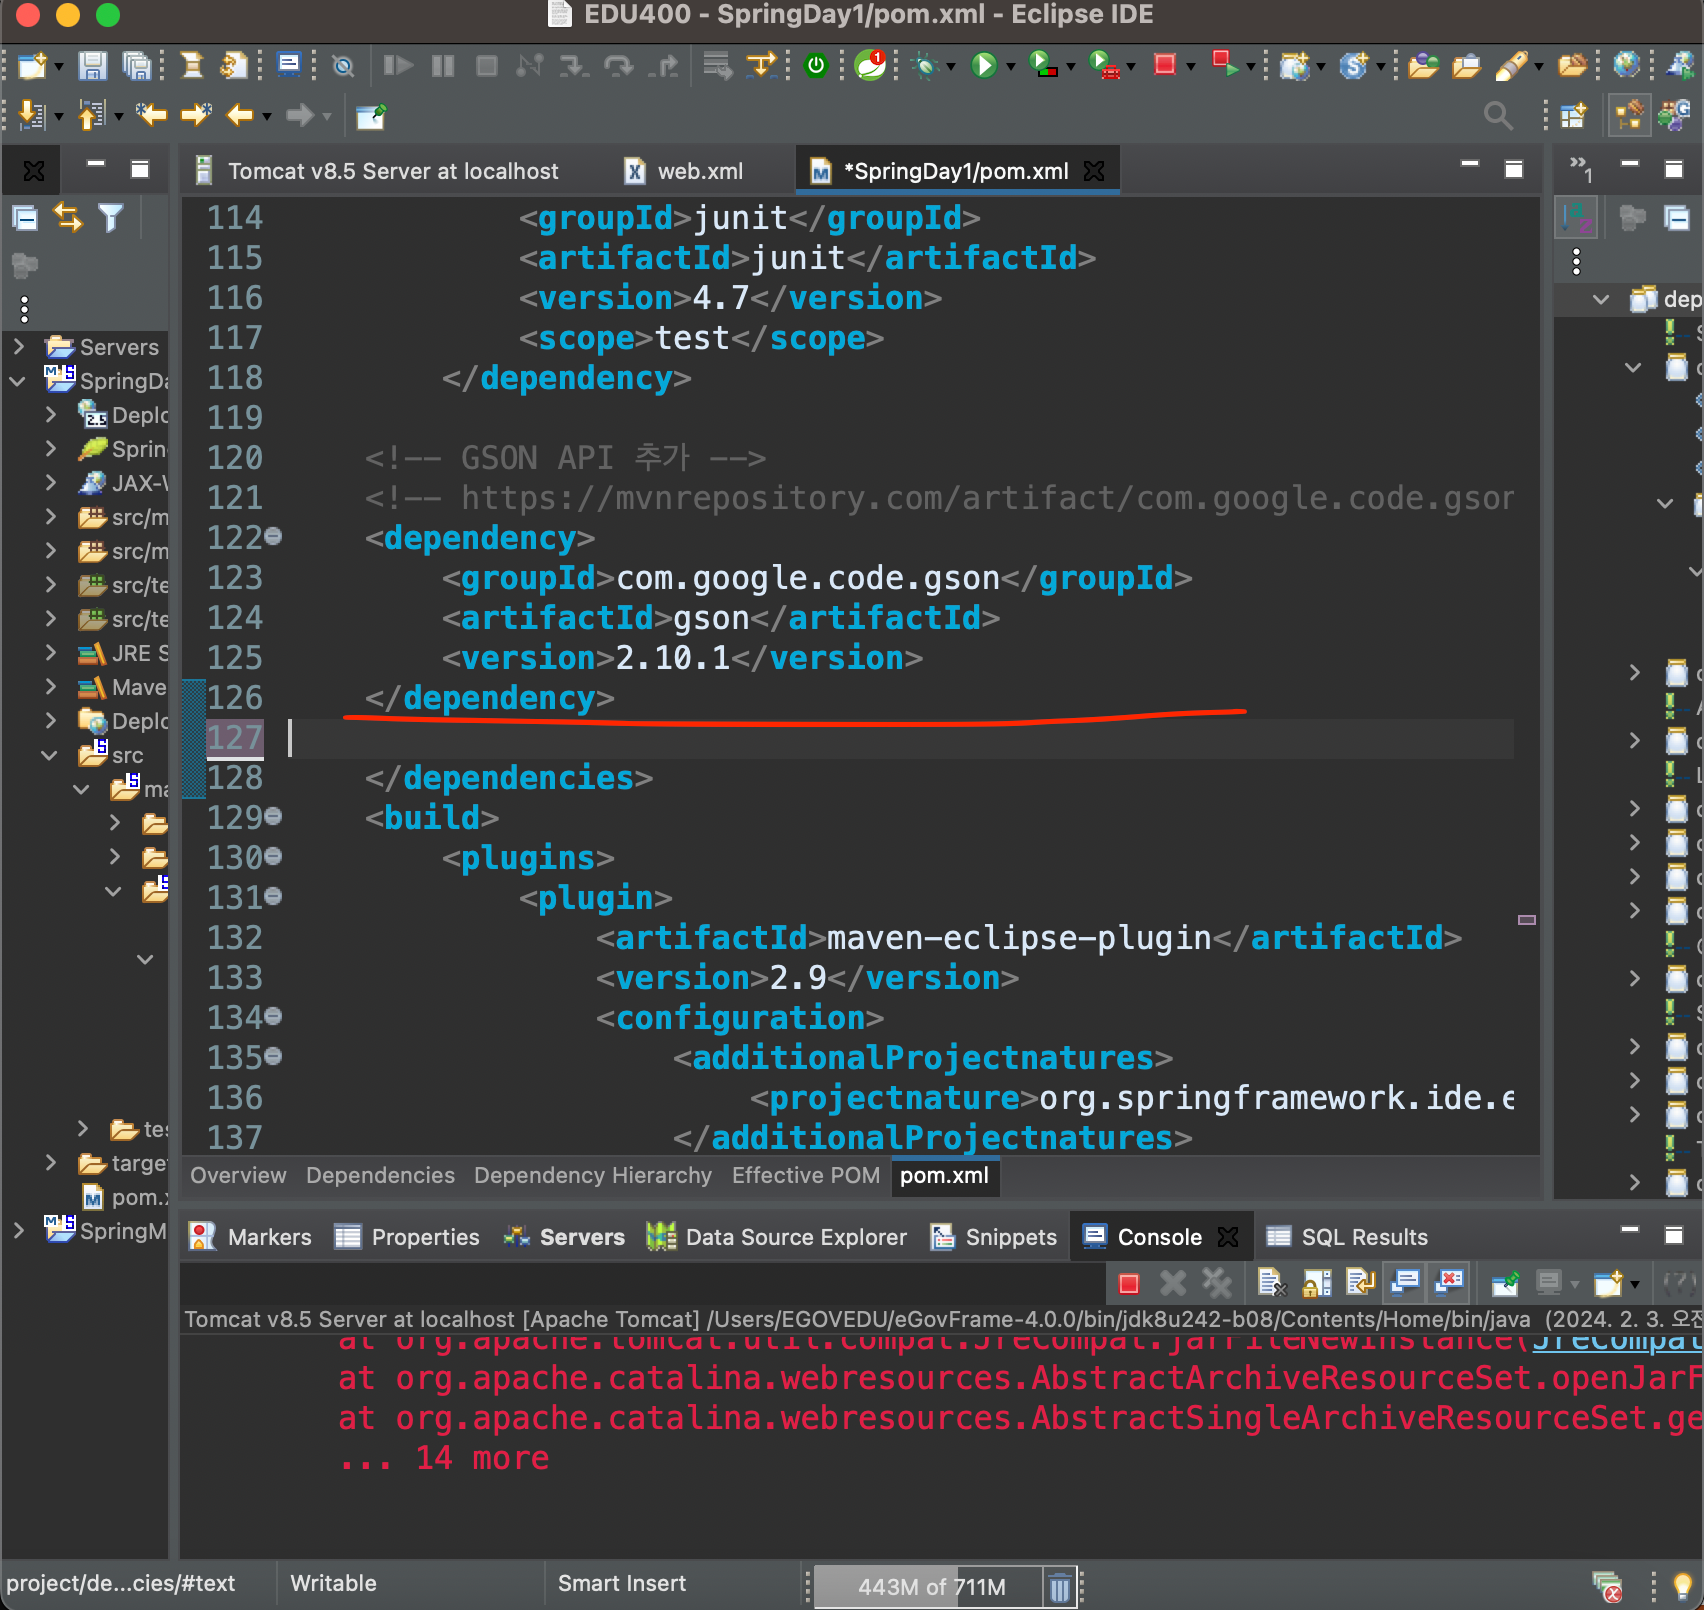Click the Skip All Breakpoints icon
The height and width of the screenshot is (1610, 1704).
click(343, 66)
